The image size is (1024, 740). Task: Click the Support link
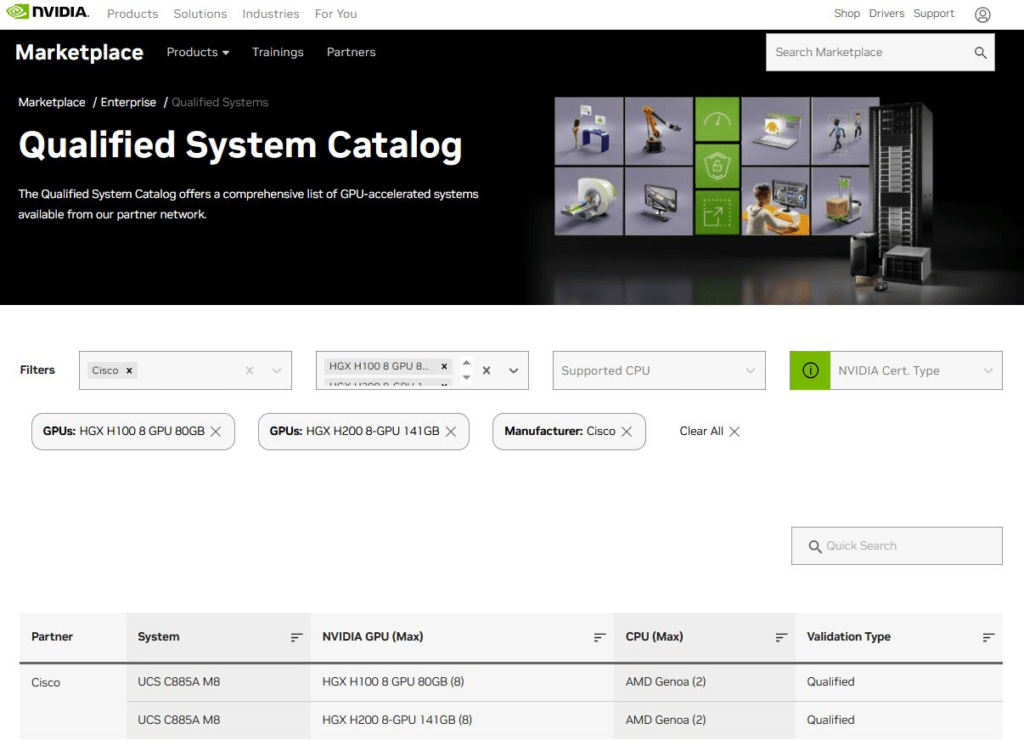coord(933,13)
